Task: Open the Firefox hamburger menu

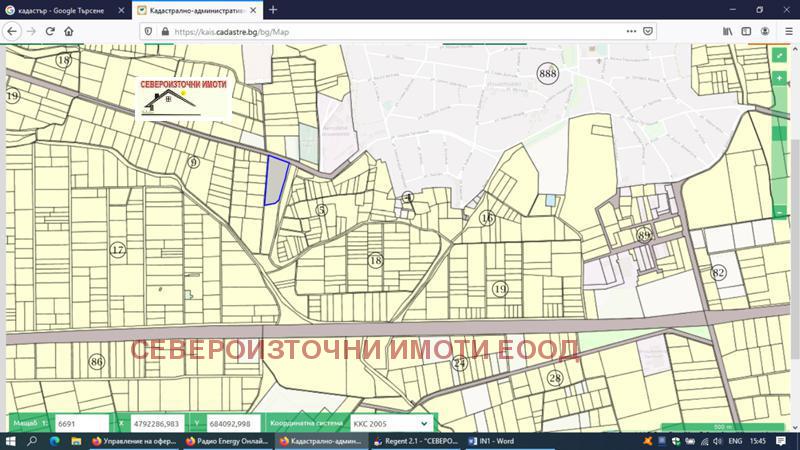Action: [788, 31]
